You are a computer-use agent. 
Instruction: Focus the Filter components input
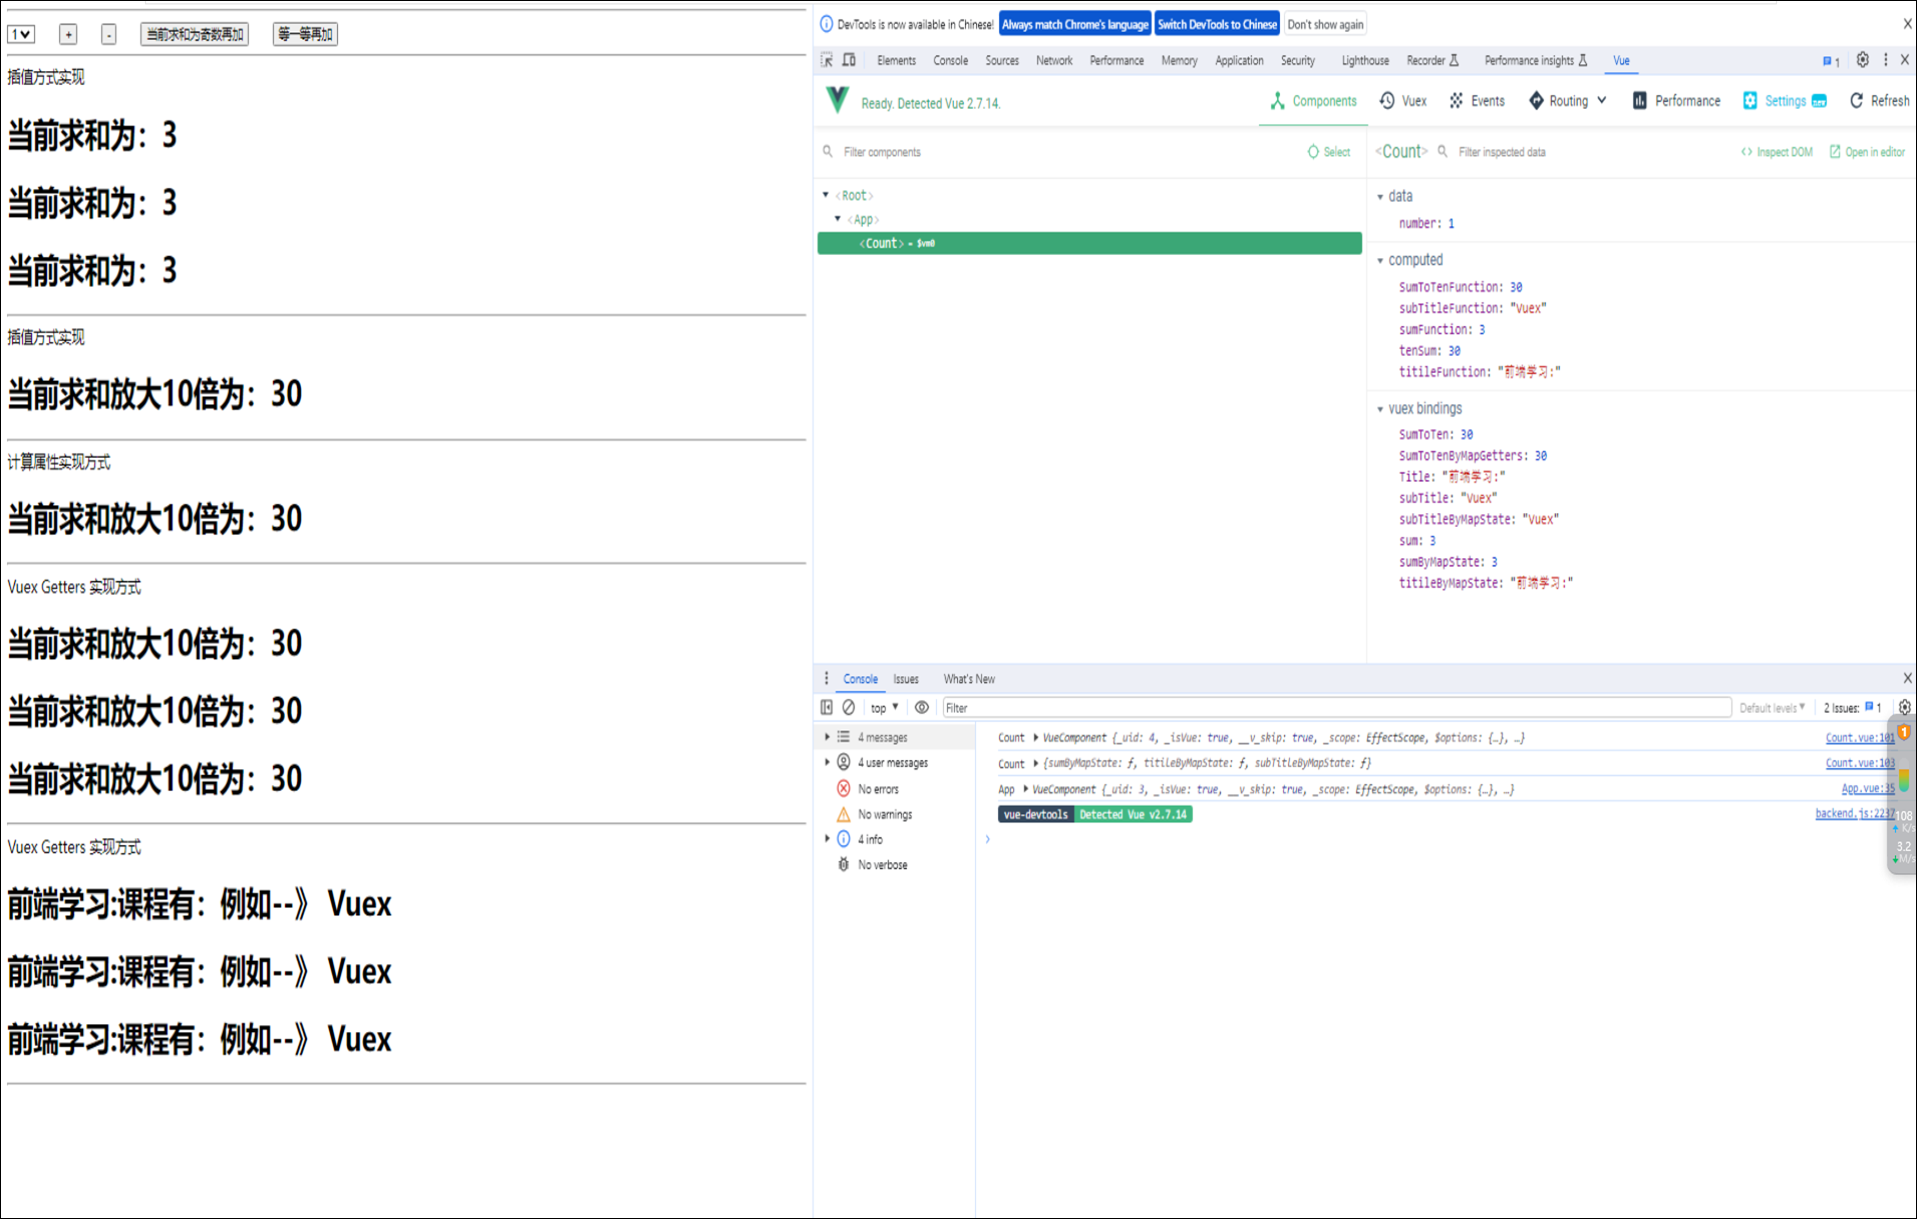click(x=1060, y=152)
